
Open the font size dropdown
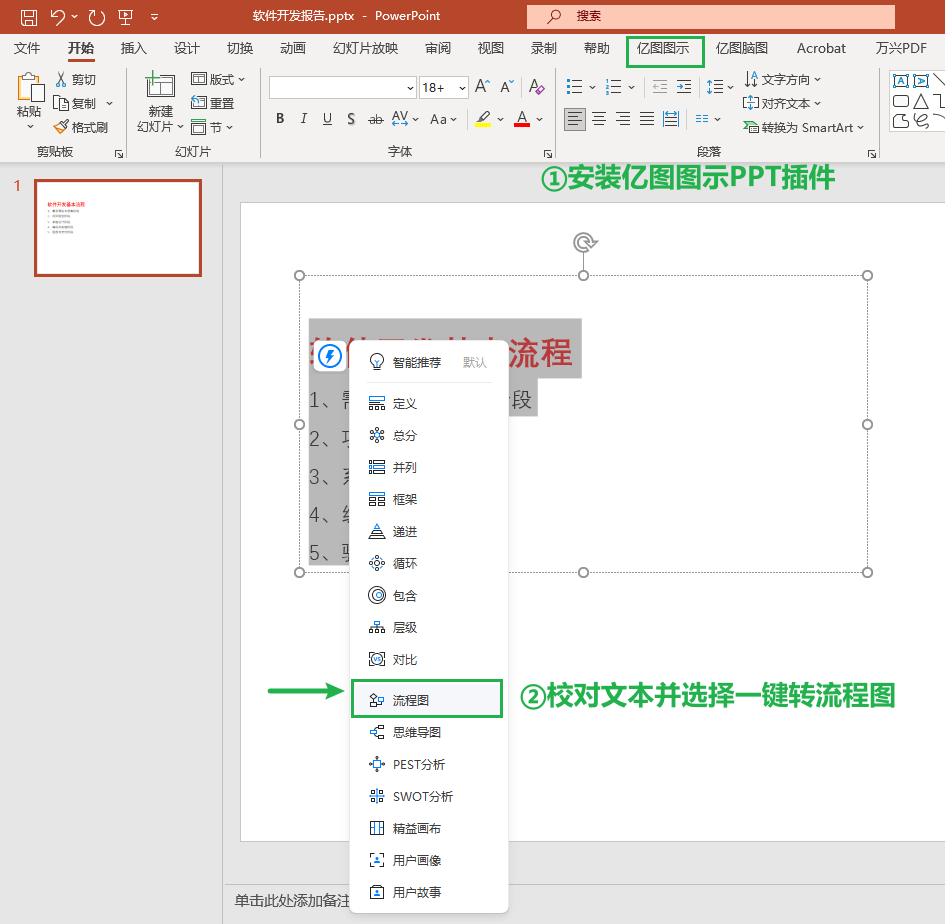(x=462, y=88)
